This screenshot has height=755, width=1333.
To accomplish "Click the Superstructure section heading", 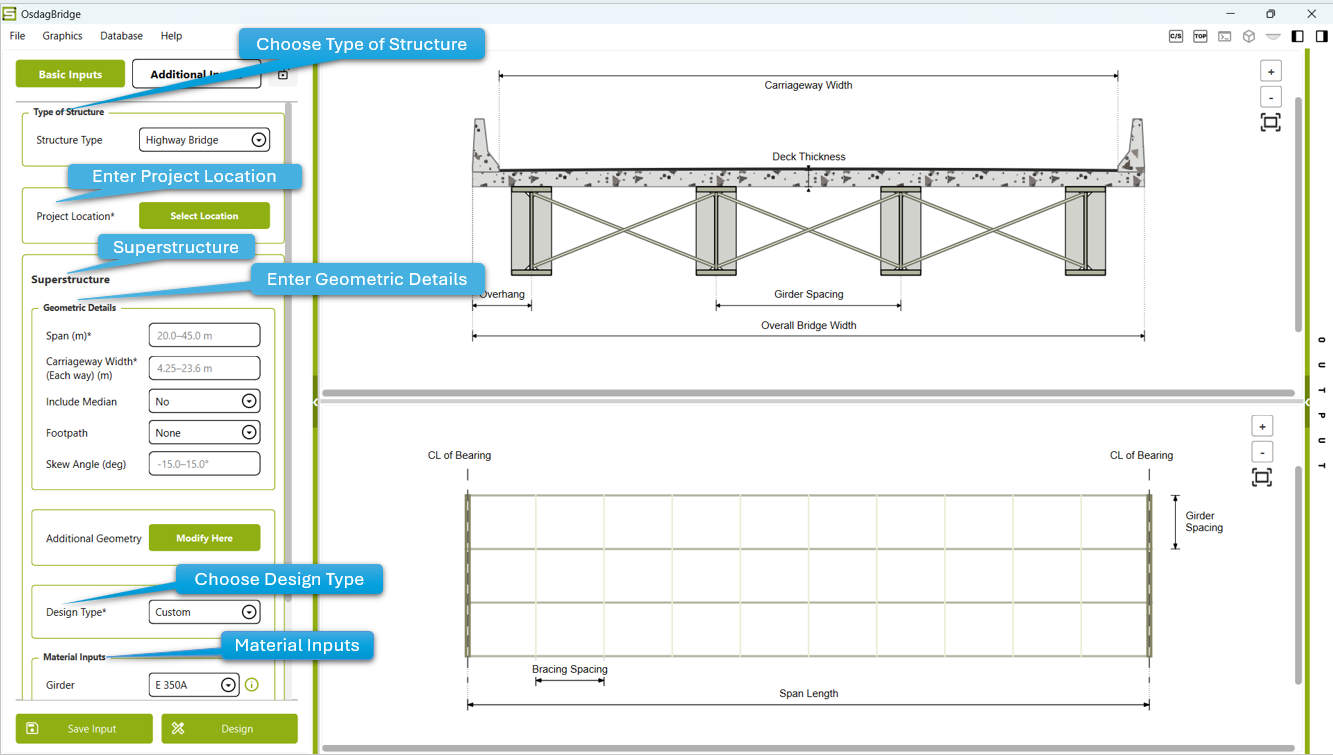I will [70, 280].
